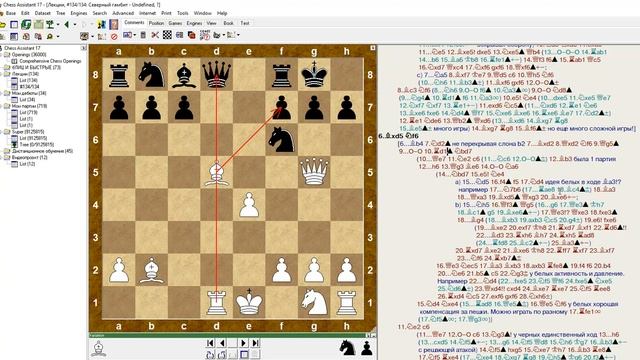This screenshot has height=360, width=640.
Task: Switch to the Test tab
Action: pos(245,23)
